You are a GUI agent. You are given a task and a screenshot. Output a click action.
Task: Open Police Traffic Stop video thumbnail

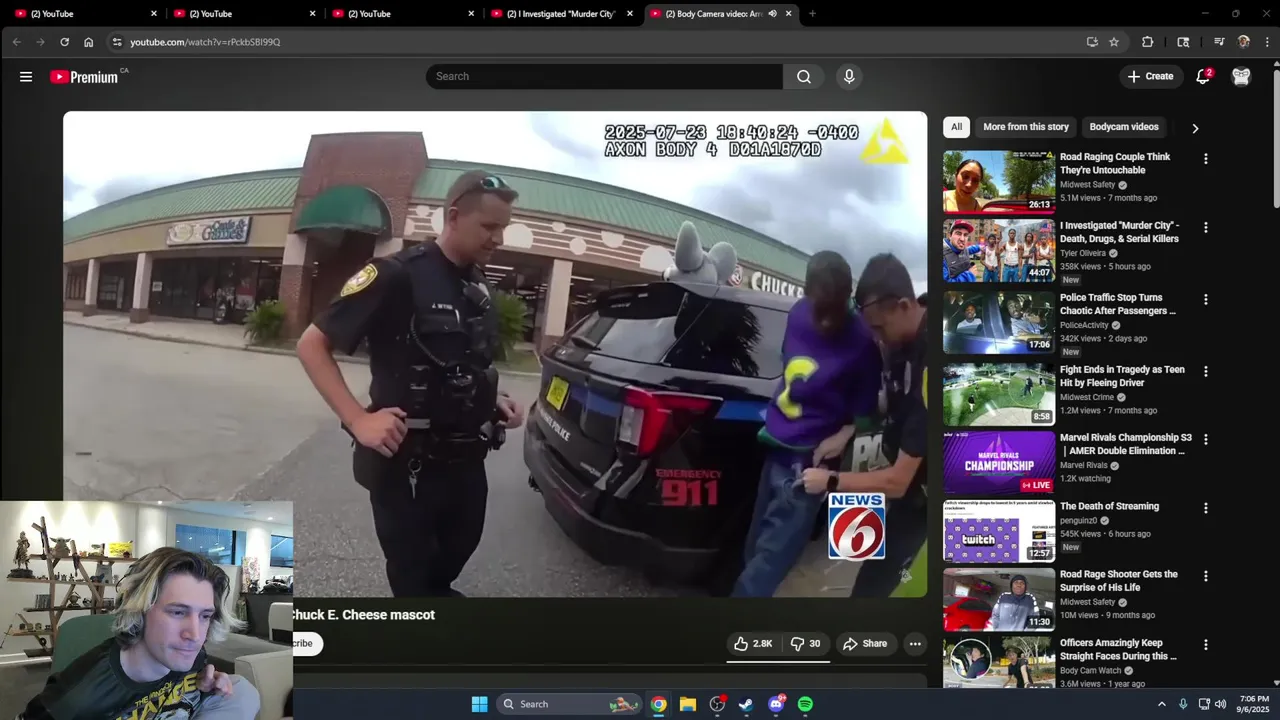(x=999, y=322)
